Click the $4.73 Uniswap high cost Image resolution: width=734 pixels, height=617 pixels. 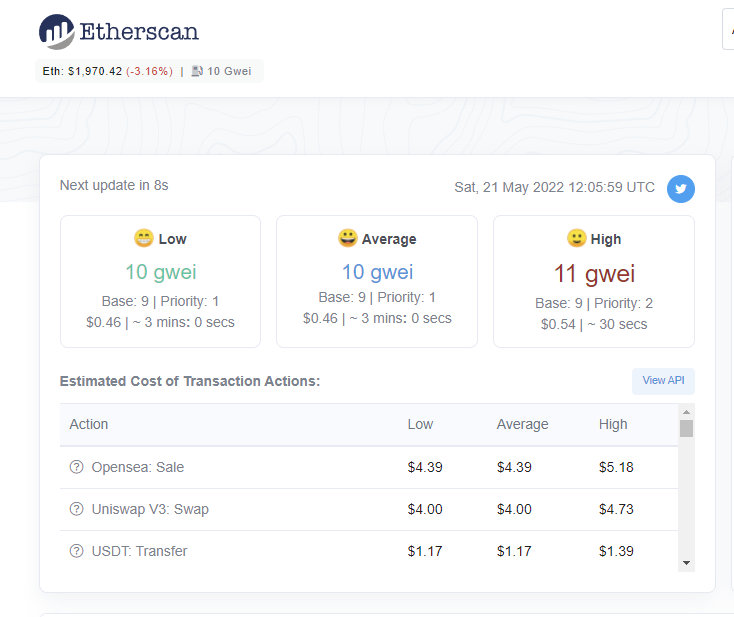point(616,509)
